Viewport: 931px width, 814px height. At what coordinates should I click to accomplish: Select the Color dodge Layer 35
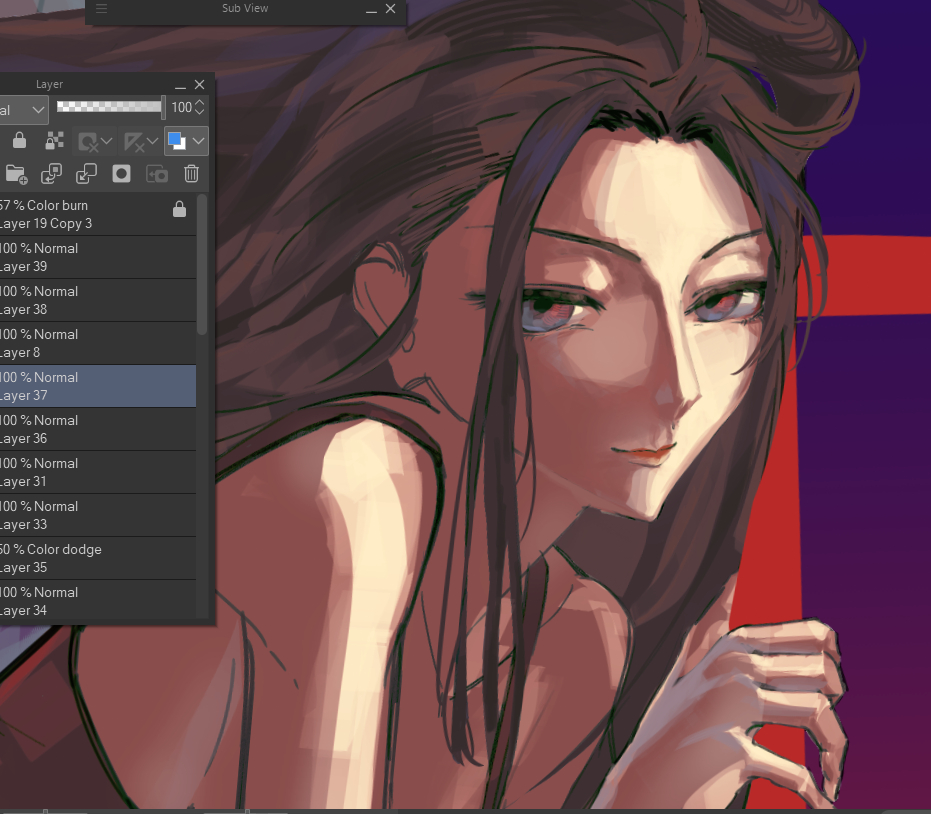point(90,558)
